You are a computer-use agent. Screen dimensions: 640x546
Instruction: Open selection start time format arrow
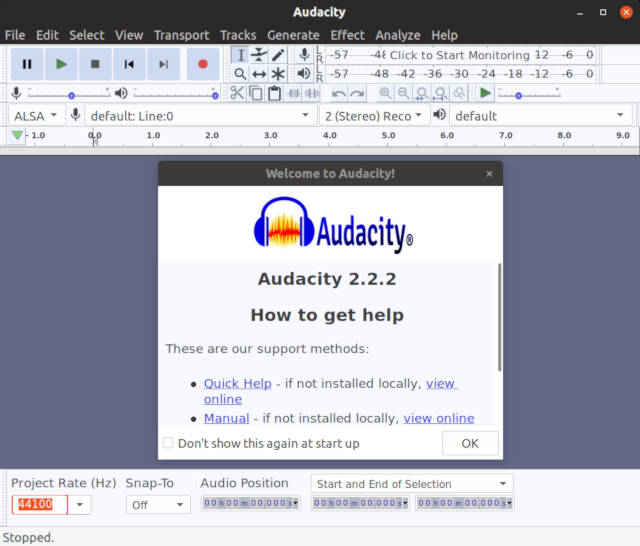tap(405, 503)
